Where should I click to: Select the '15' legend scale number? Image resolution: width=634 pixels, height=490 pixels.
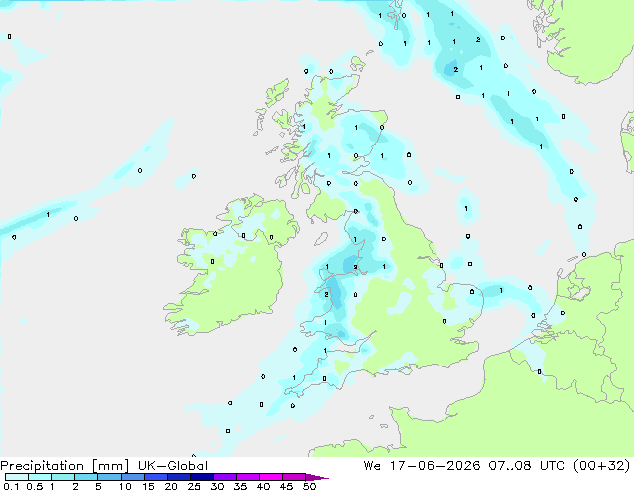click(x=148, y=486)
